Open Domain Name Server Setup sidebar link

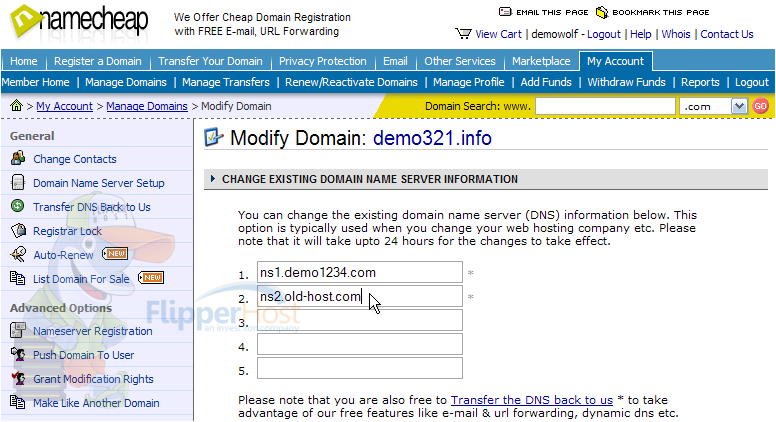[x=98, y=183]
